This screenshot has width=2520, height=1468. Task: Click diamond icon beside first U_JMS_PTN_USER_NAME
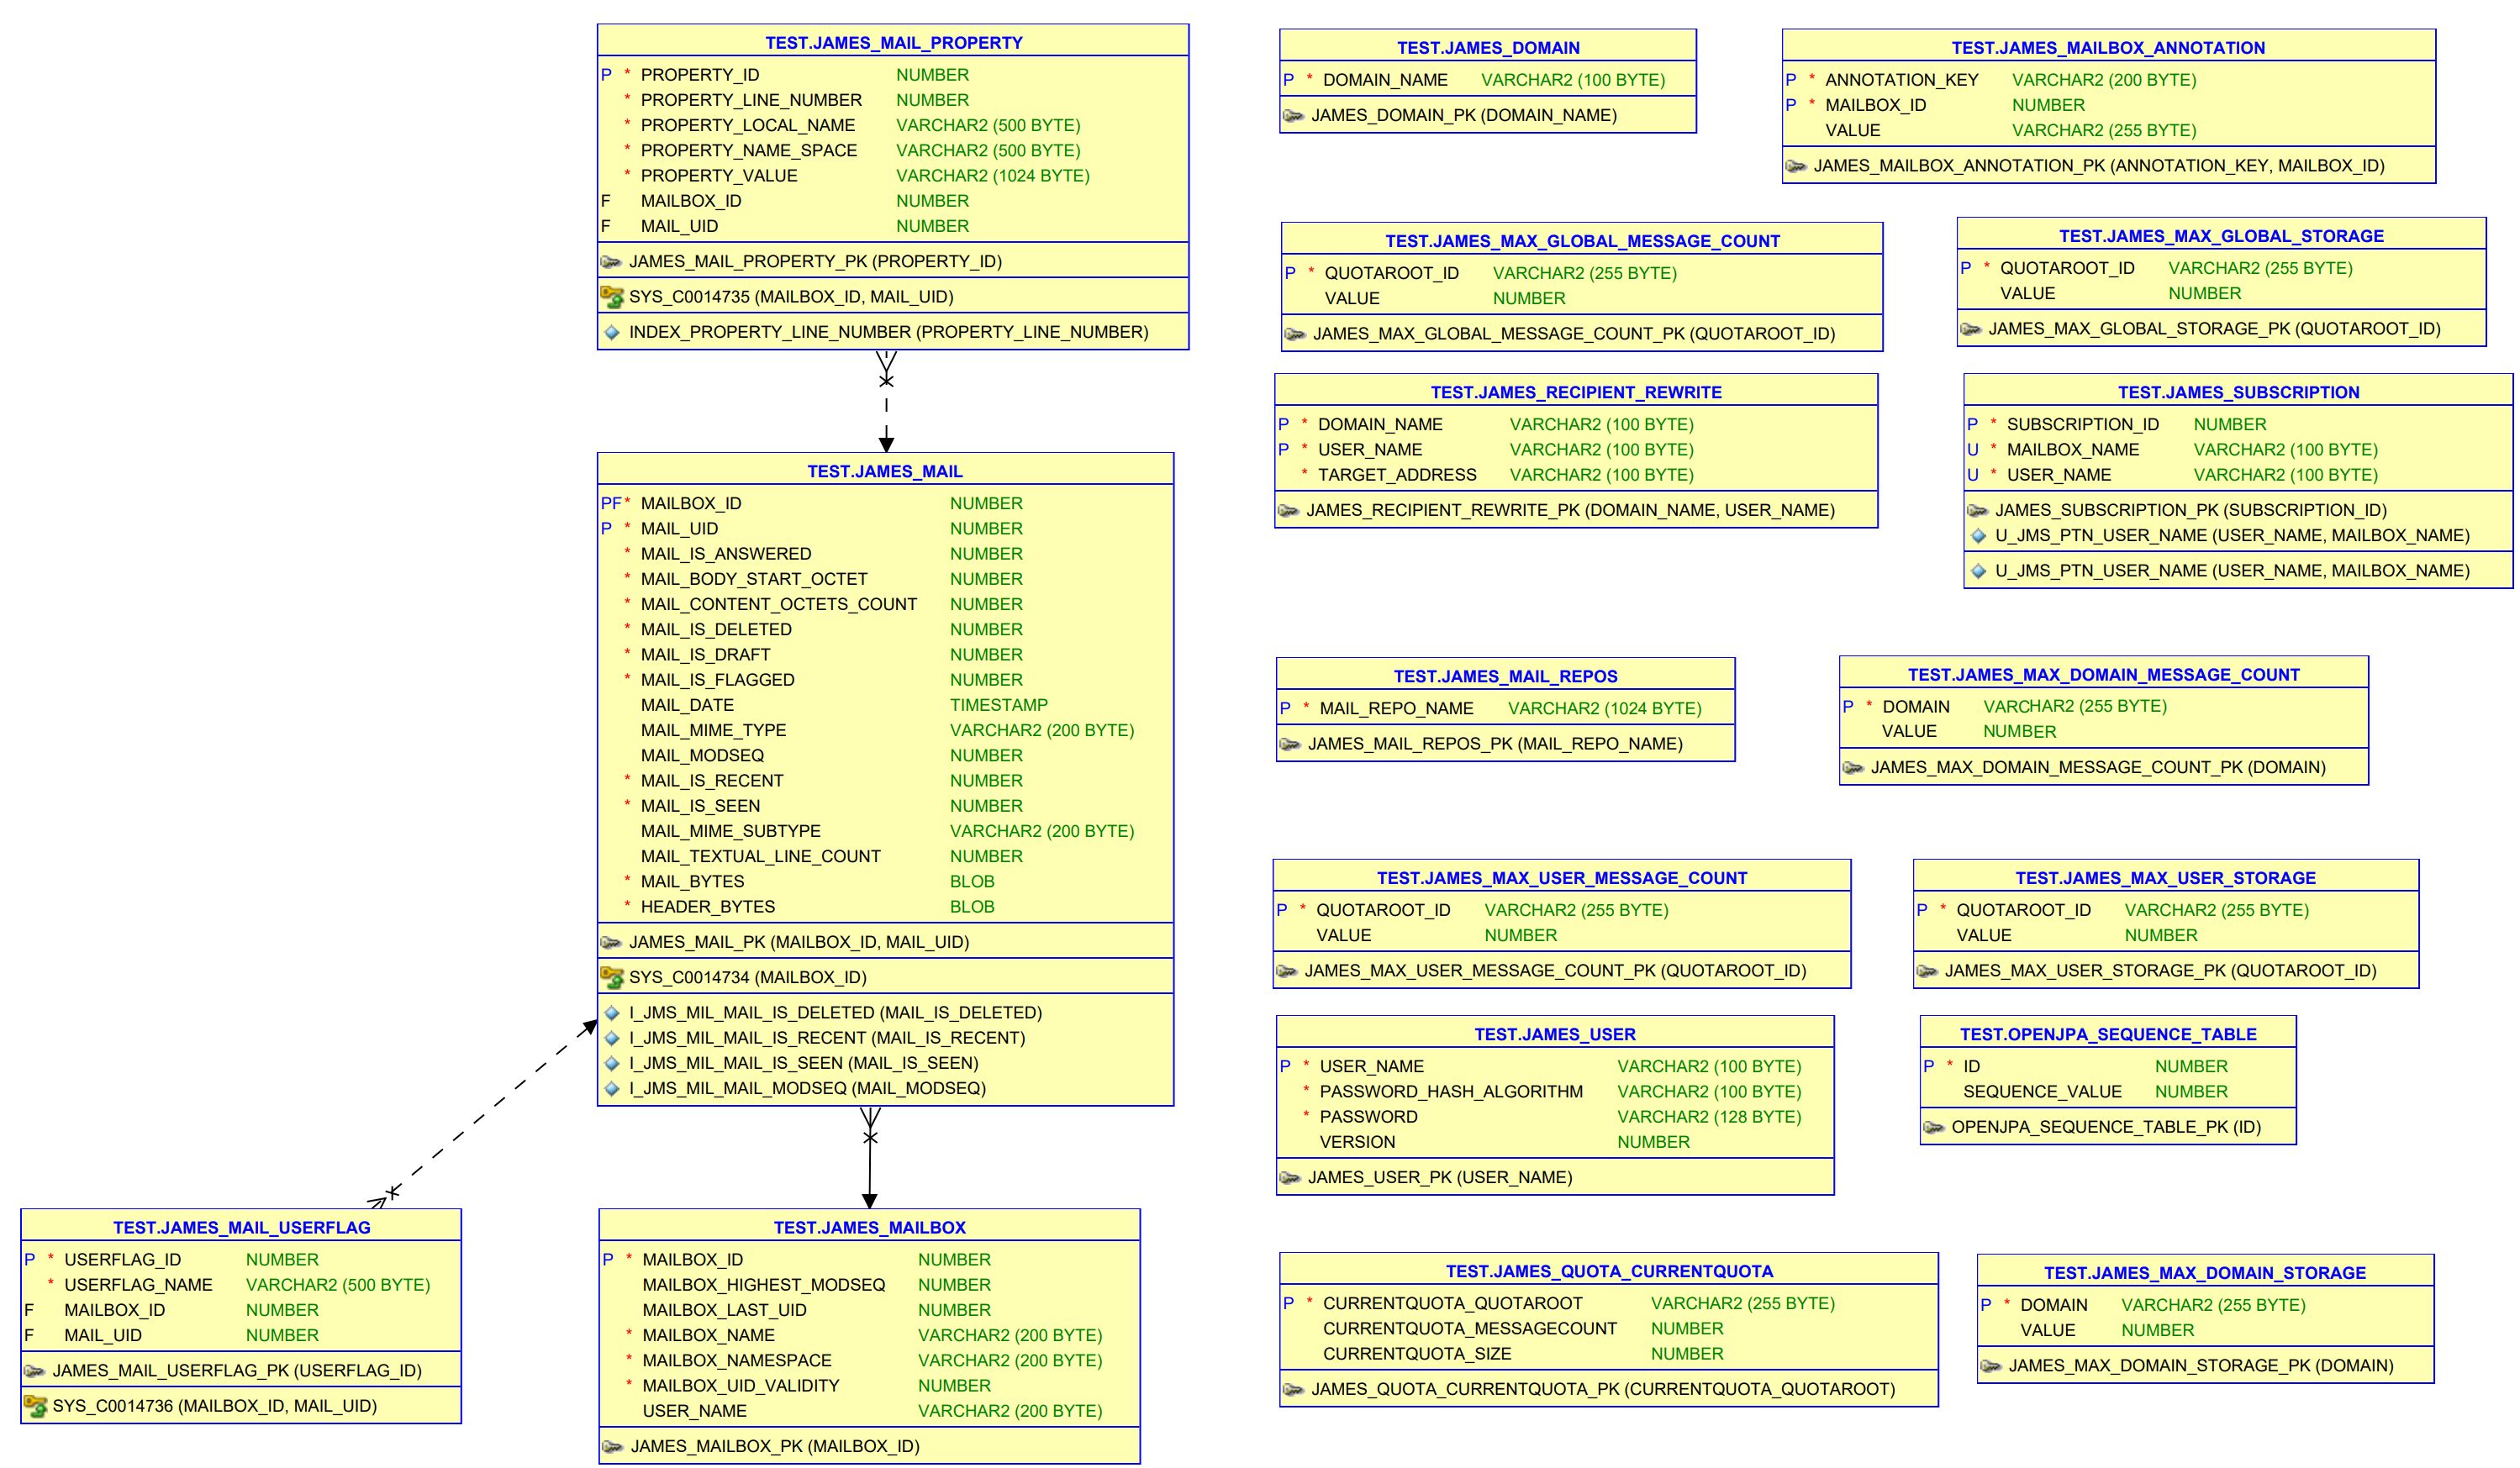1978,536
